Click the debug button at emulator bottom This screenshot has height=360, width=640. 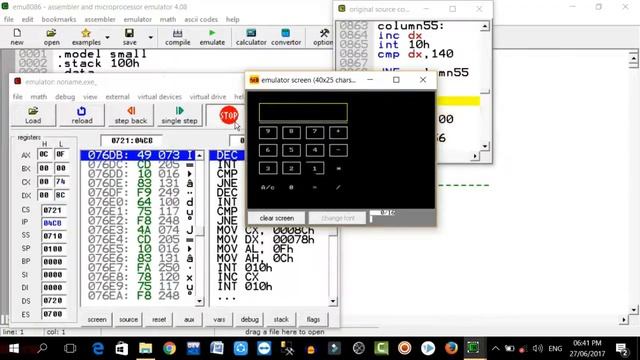coord(249,320)
